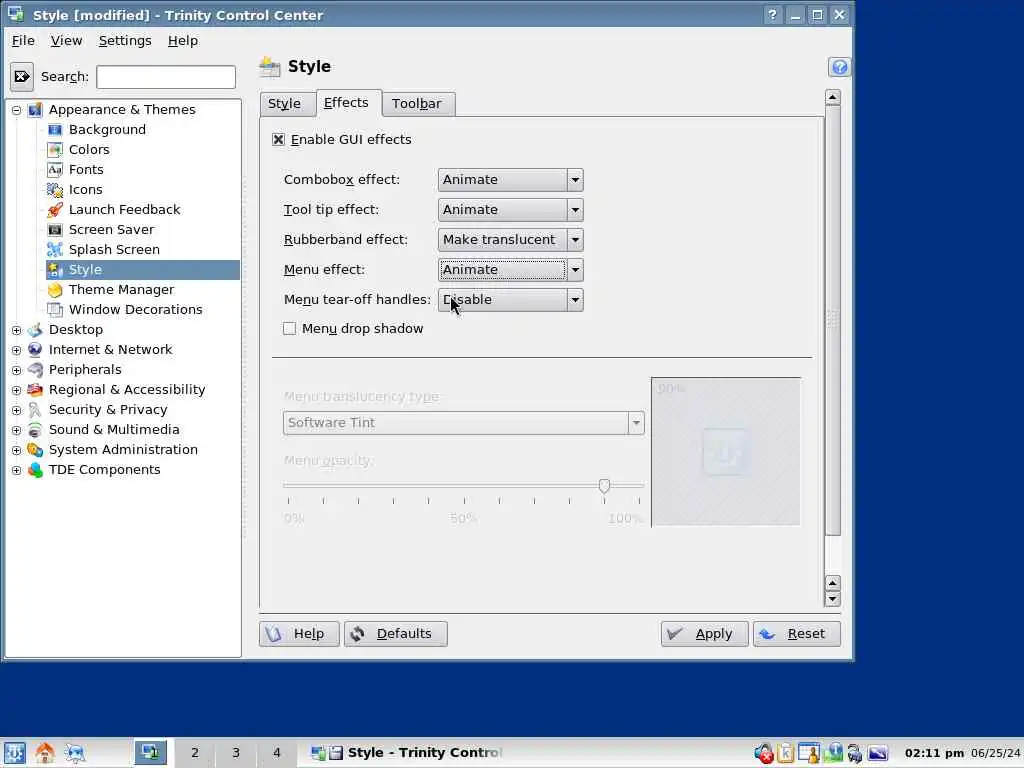
Task: Switch to the Toolbar tab
Action: (417, 104)
